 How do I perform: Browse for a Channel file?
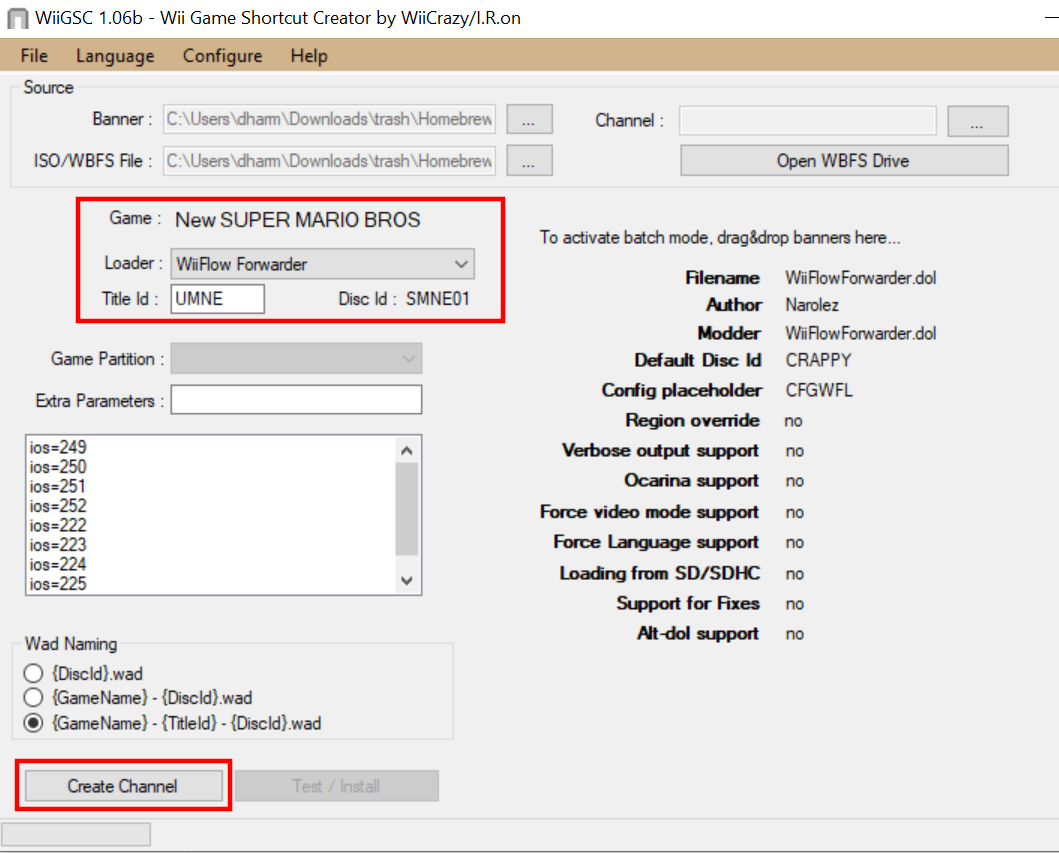(977, 121)
